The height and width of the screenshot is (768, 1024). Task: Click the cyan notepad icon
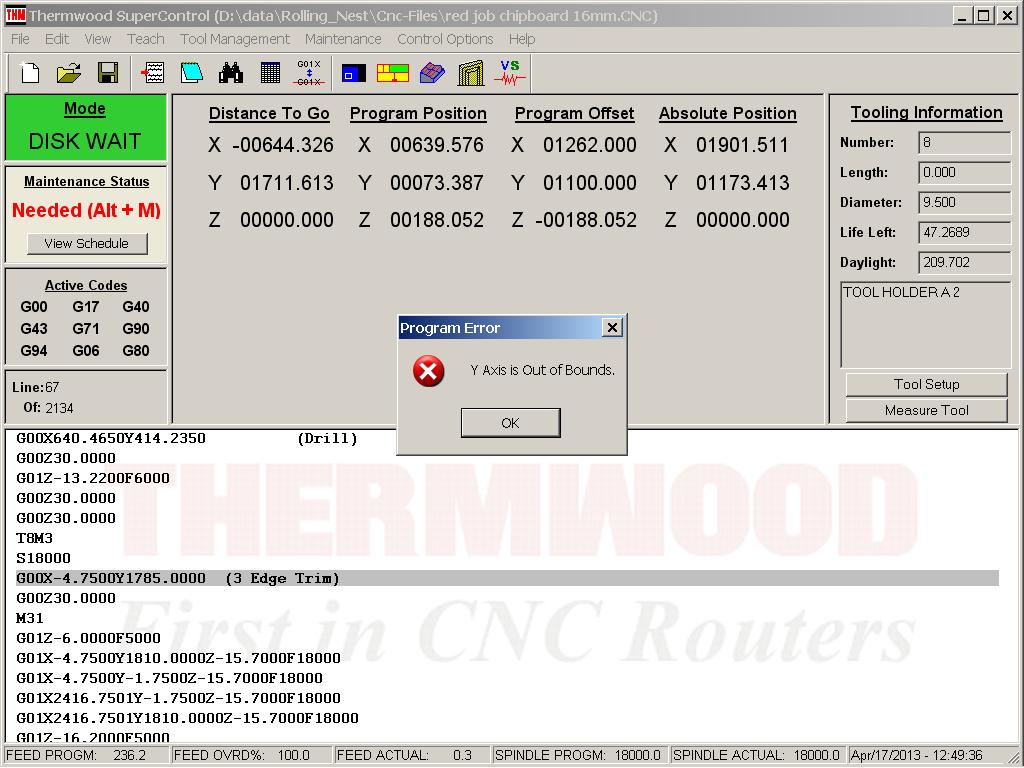pos(192,73)
